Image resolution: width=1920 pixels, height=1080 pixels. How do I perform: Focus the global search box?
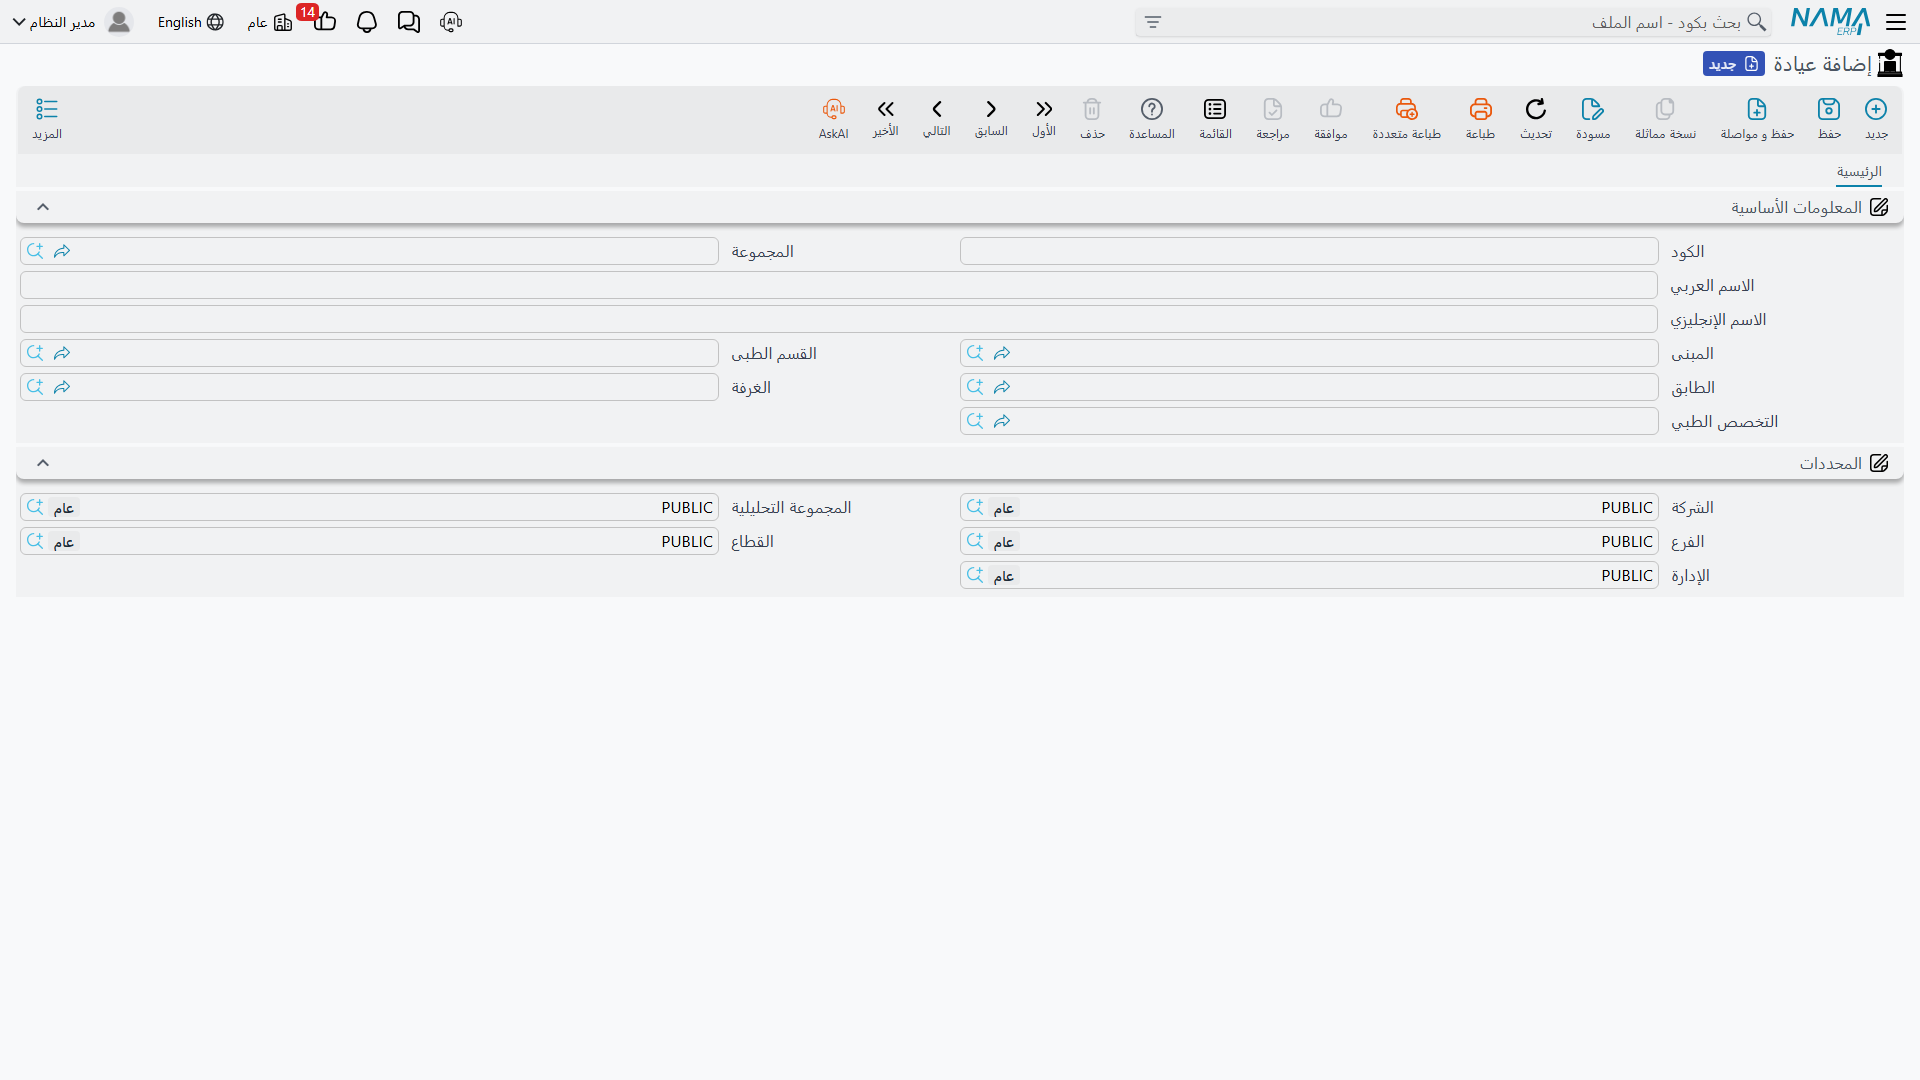click(x=1453, y=22)
